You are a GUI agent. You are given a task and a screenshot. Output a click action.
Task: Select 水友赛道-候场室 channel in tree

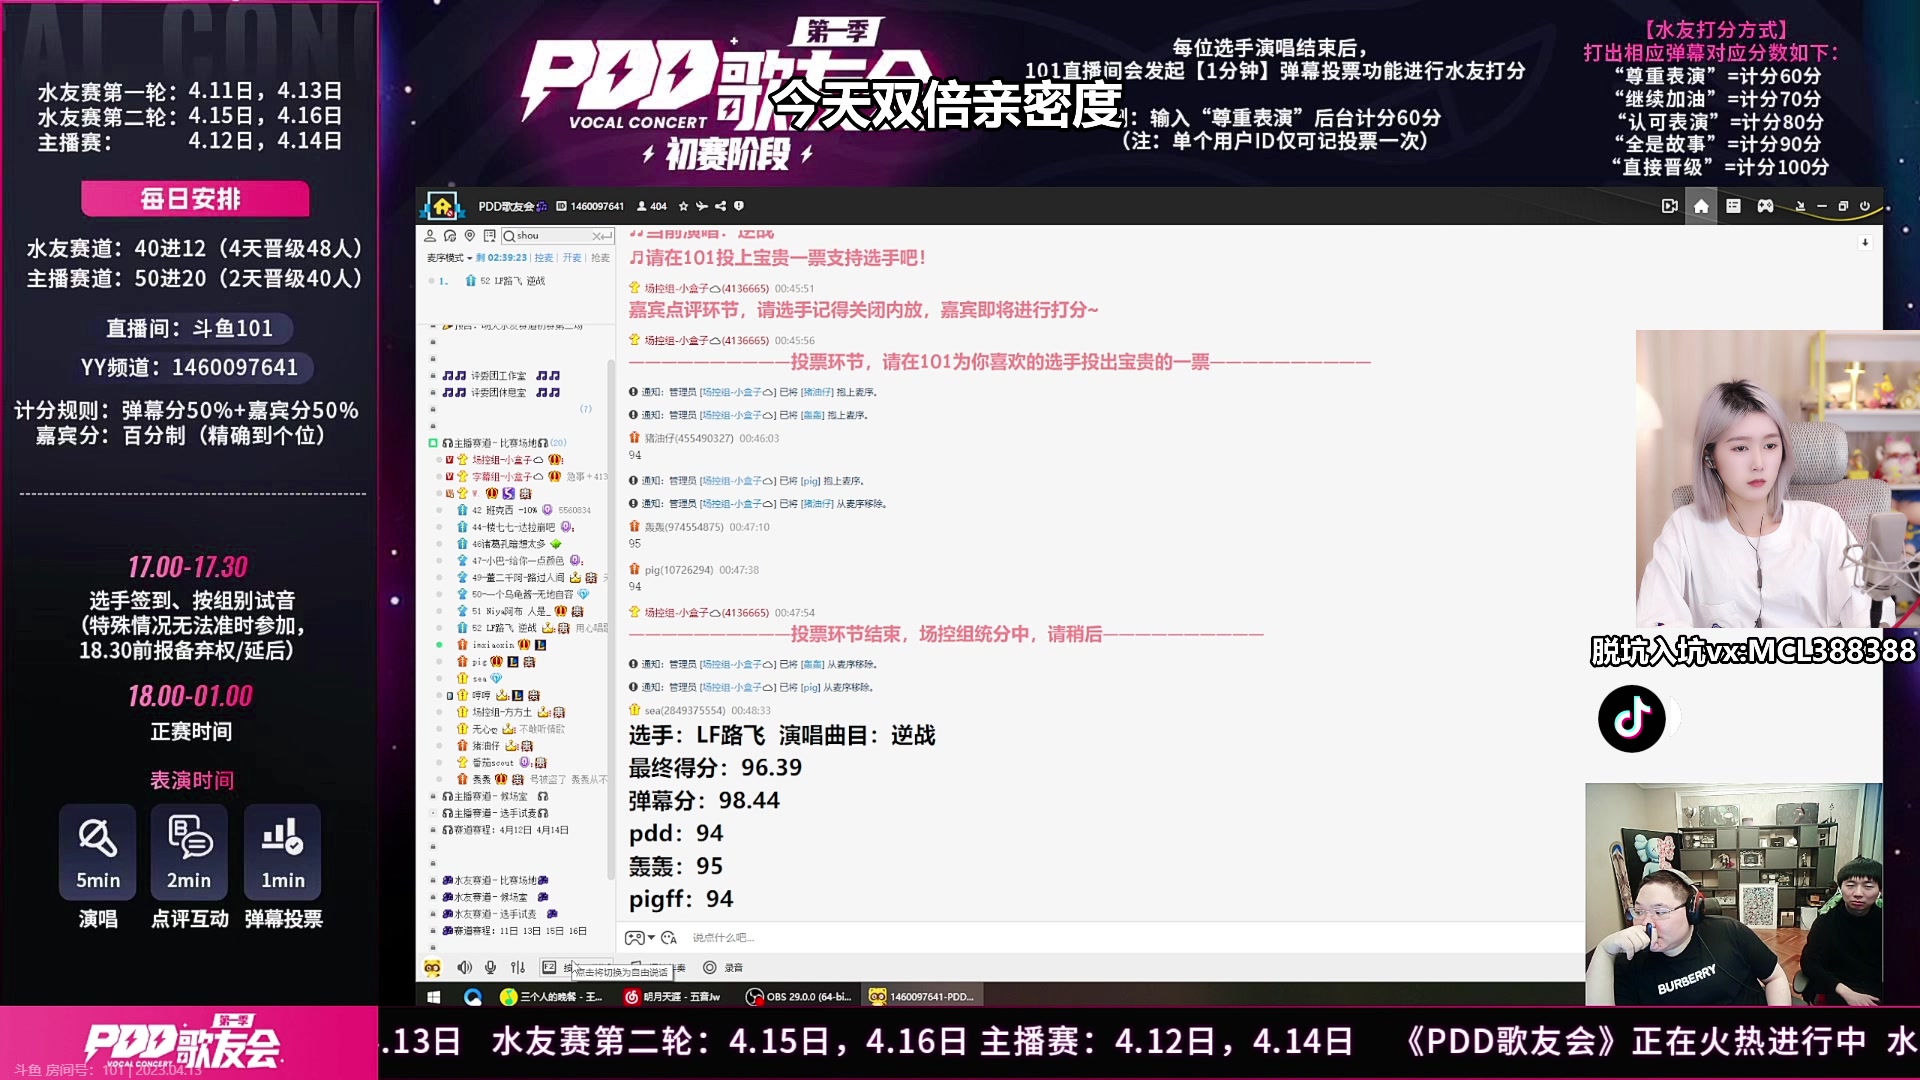(x=490, y=897)
